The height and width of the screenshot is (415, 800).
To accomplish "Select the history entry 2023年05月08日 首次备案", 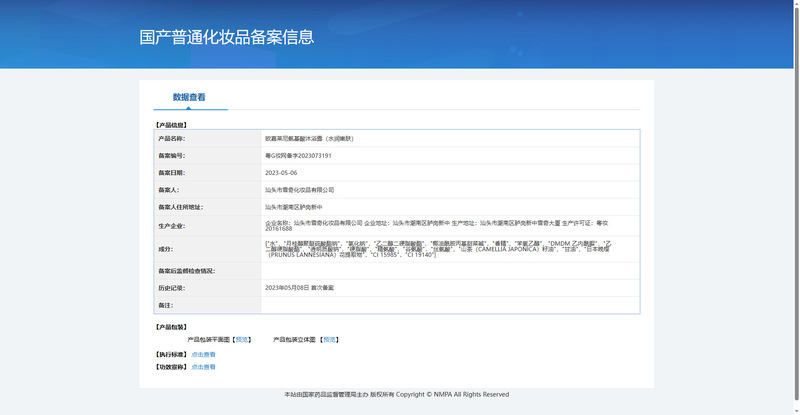I will 299,288.
